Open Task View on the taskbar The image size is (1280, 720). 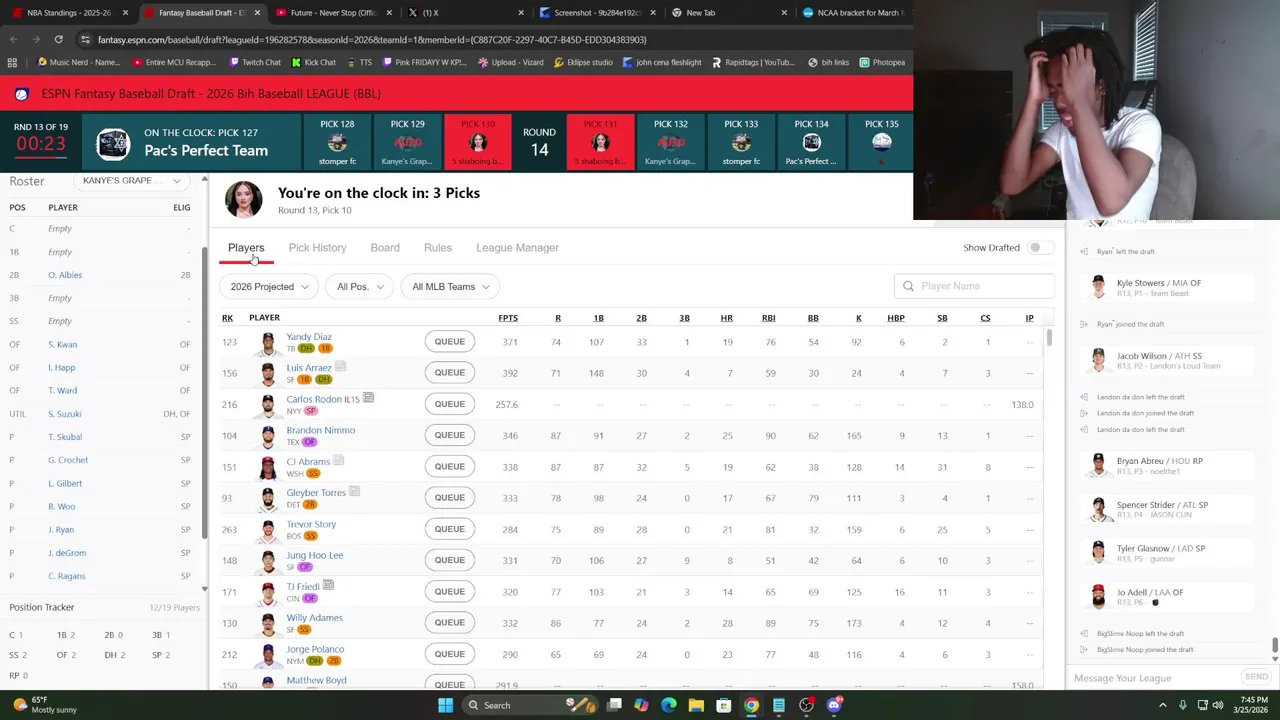coord(614,705)
